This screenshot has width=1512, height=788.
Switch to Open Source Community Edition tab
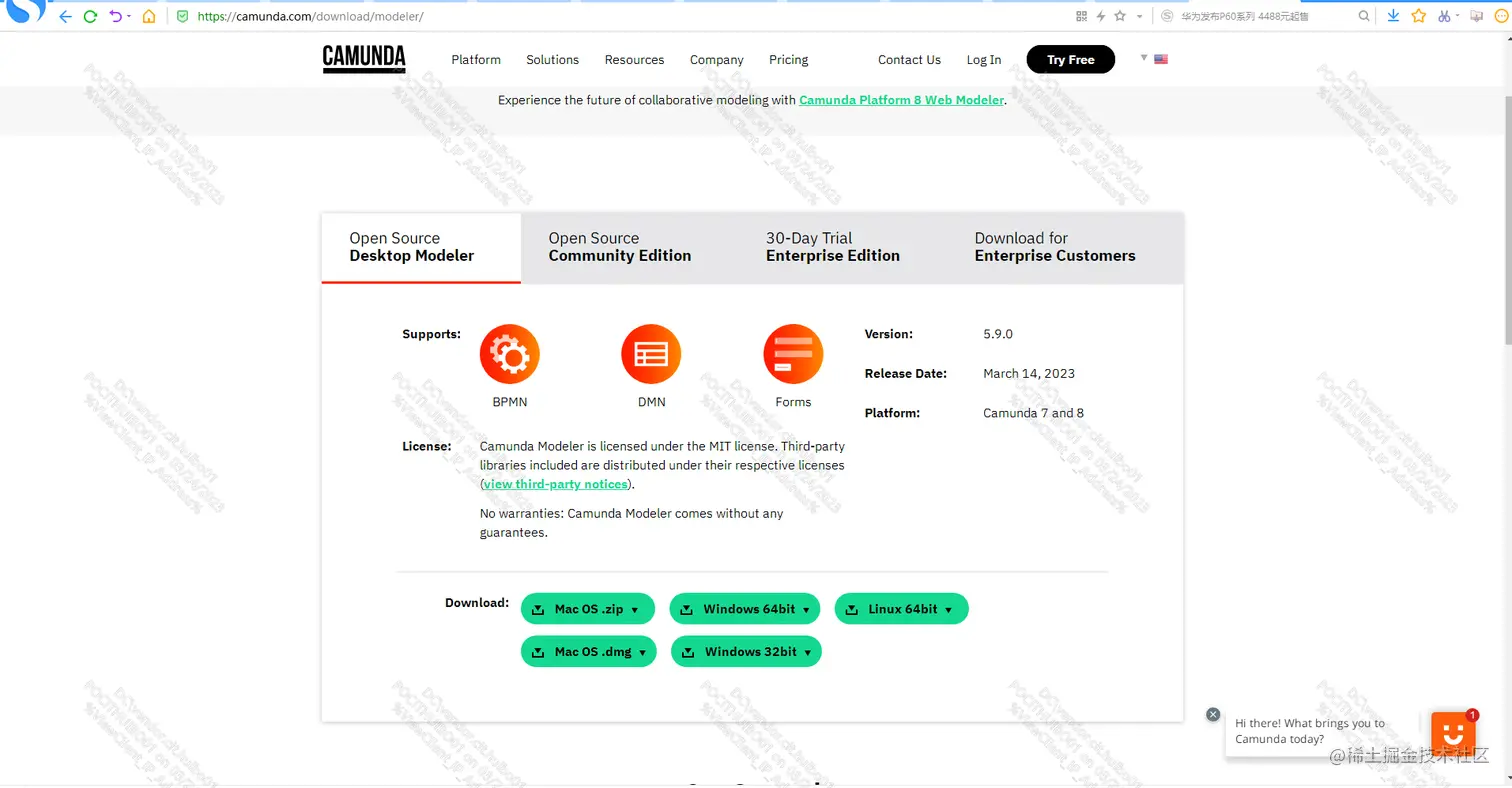[x=620, y=247]
